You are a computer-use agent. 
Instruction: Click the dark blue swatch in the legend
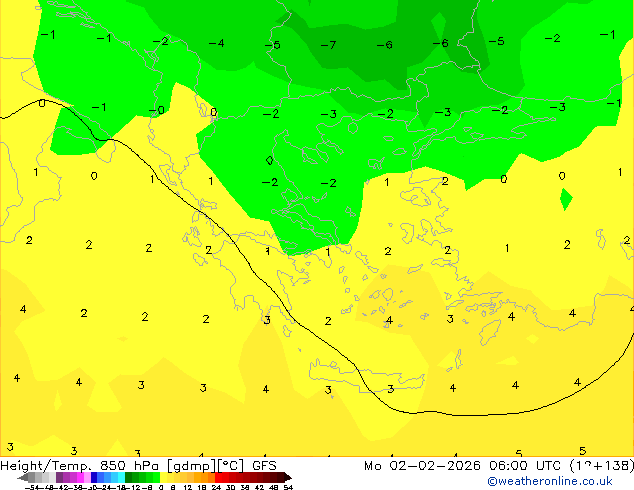pos(94,477)
